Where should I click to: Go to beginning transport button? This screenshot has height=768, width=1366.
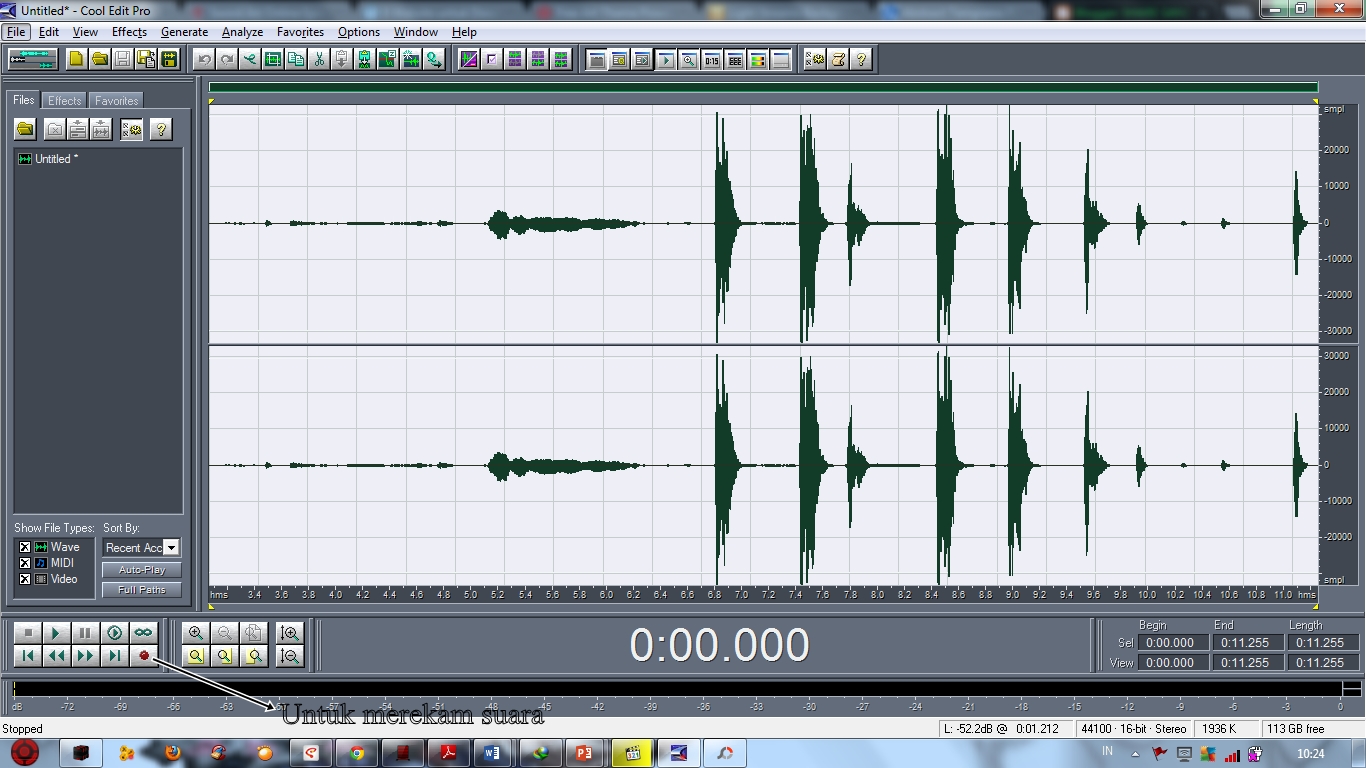pos(28,656)
